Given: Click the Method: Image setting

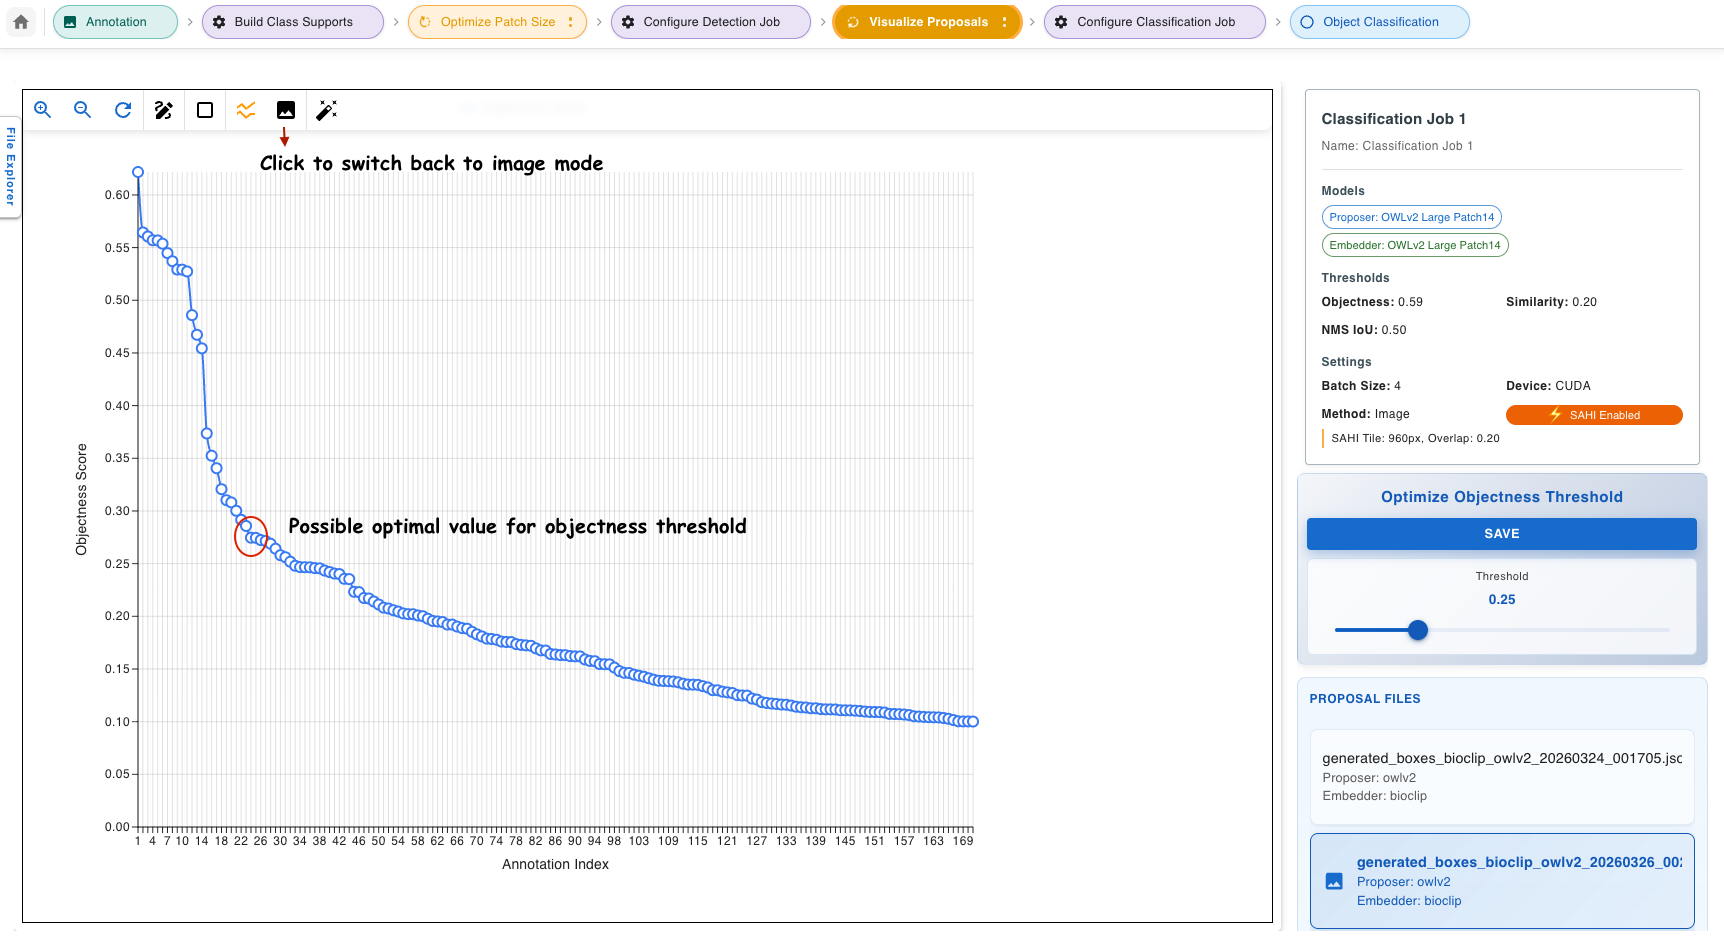Looking at the screenshot, I should [x=1365, y=414].
